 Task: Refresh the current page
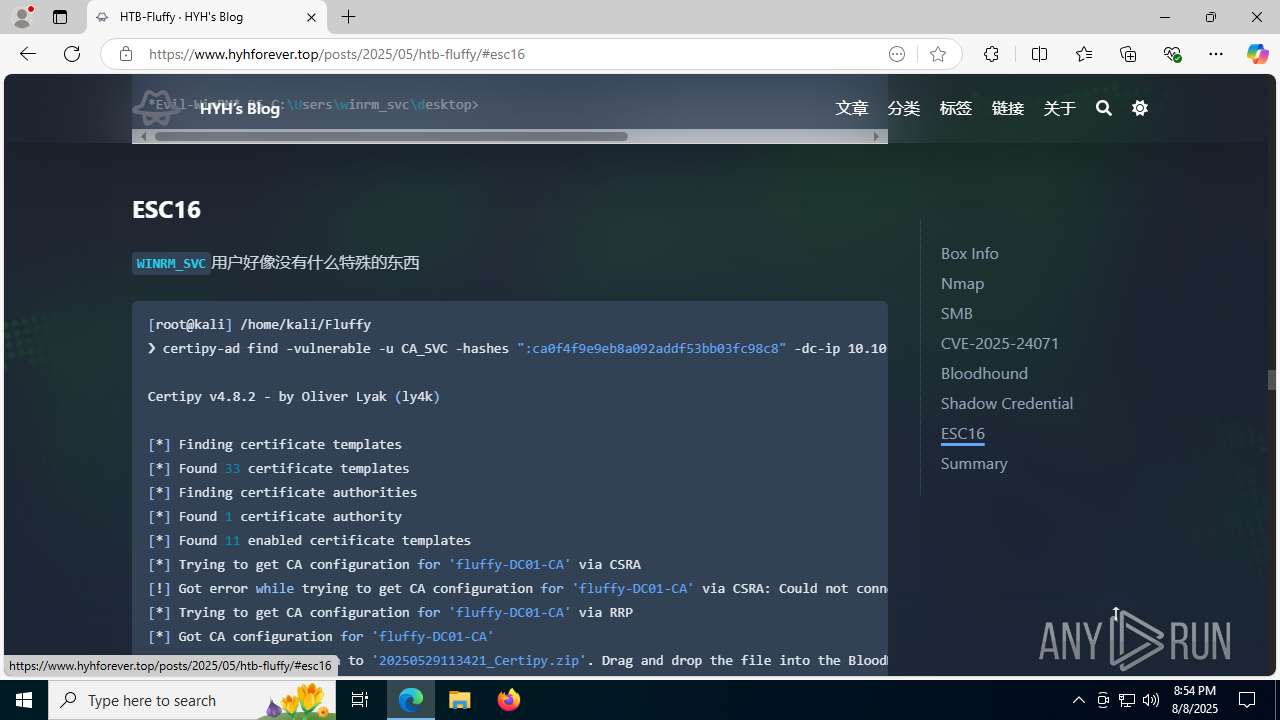[72, 54]
